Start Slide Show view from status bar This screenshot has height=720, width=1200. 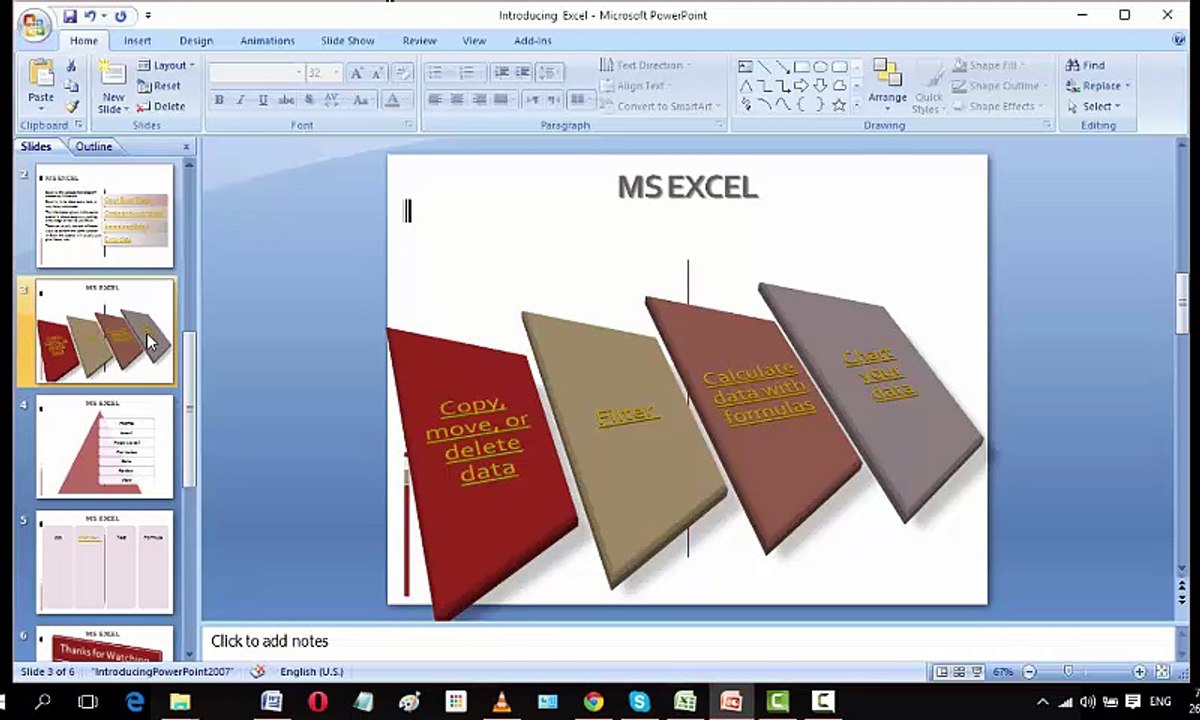pyautogui.click(x=977, y=672)
